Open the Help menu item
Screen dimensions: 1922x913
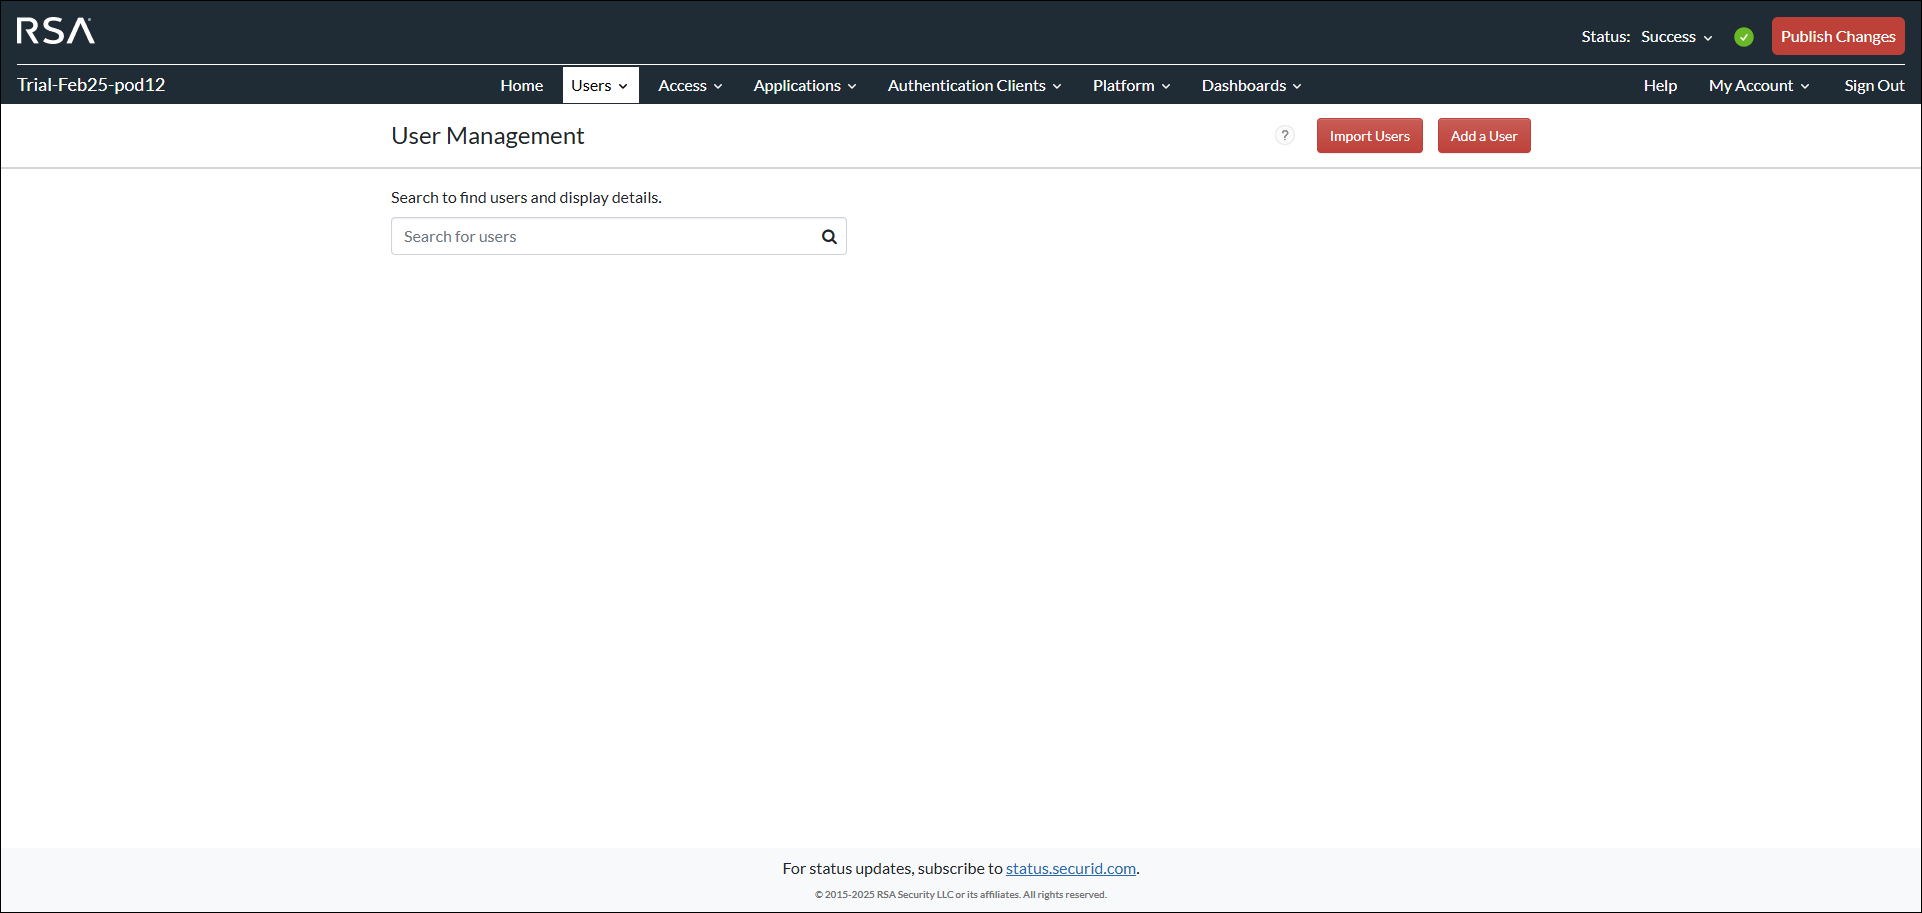pos(1660,86)
